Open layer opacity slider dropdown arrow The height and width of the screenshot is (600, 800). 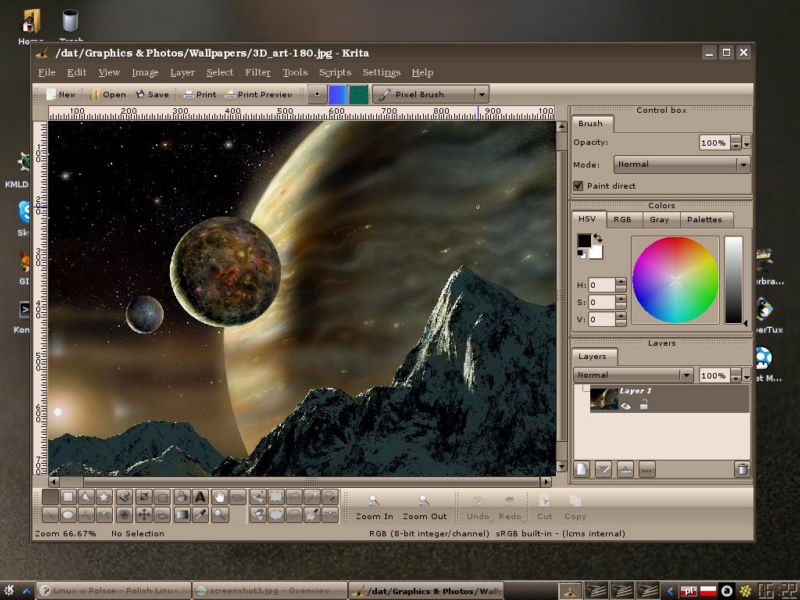click(746, 376)
